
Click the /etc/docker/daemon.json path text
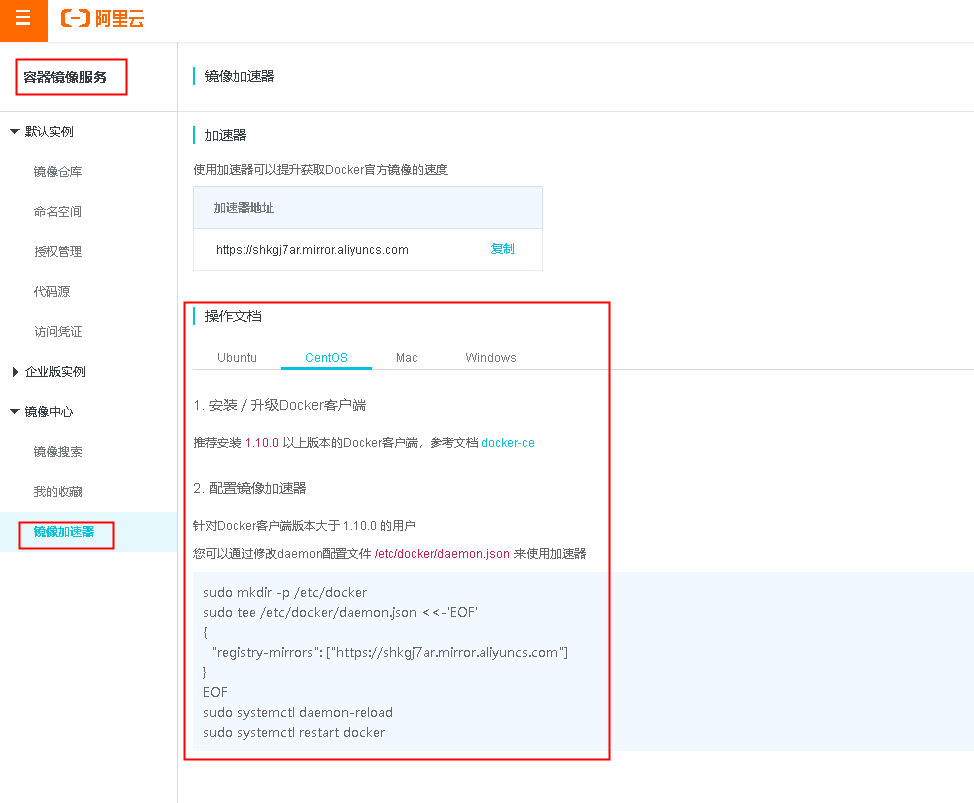[442, 554]
